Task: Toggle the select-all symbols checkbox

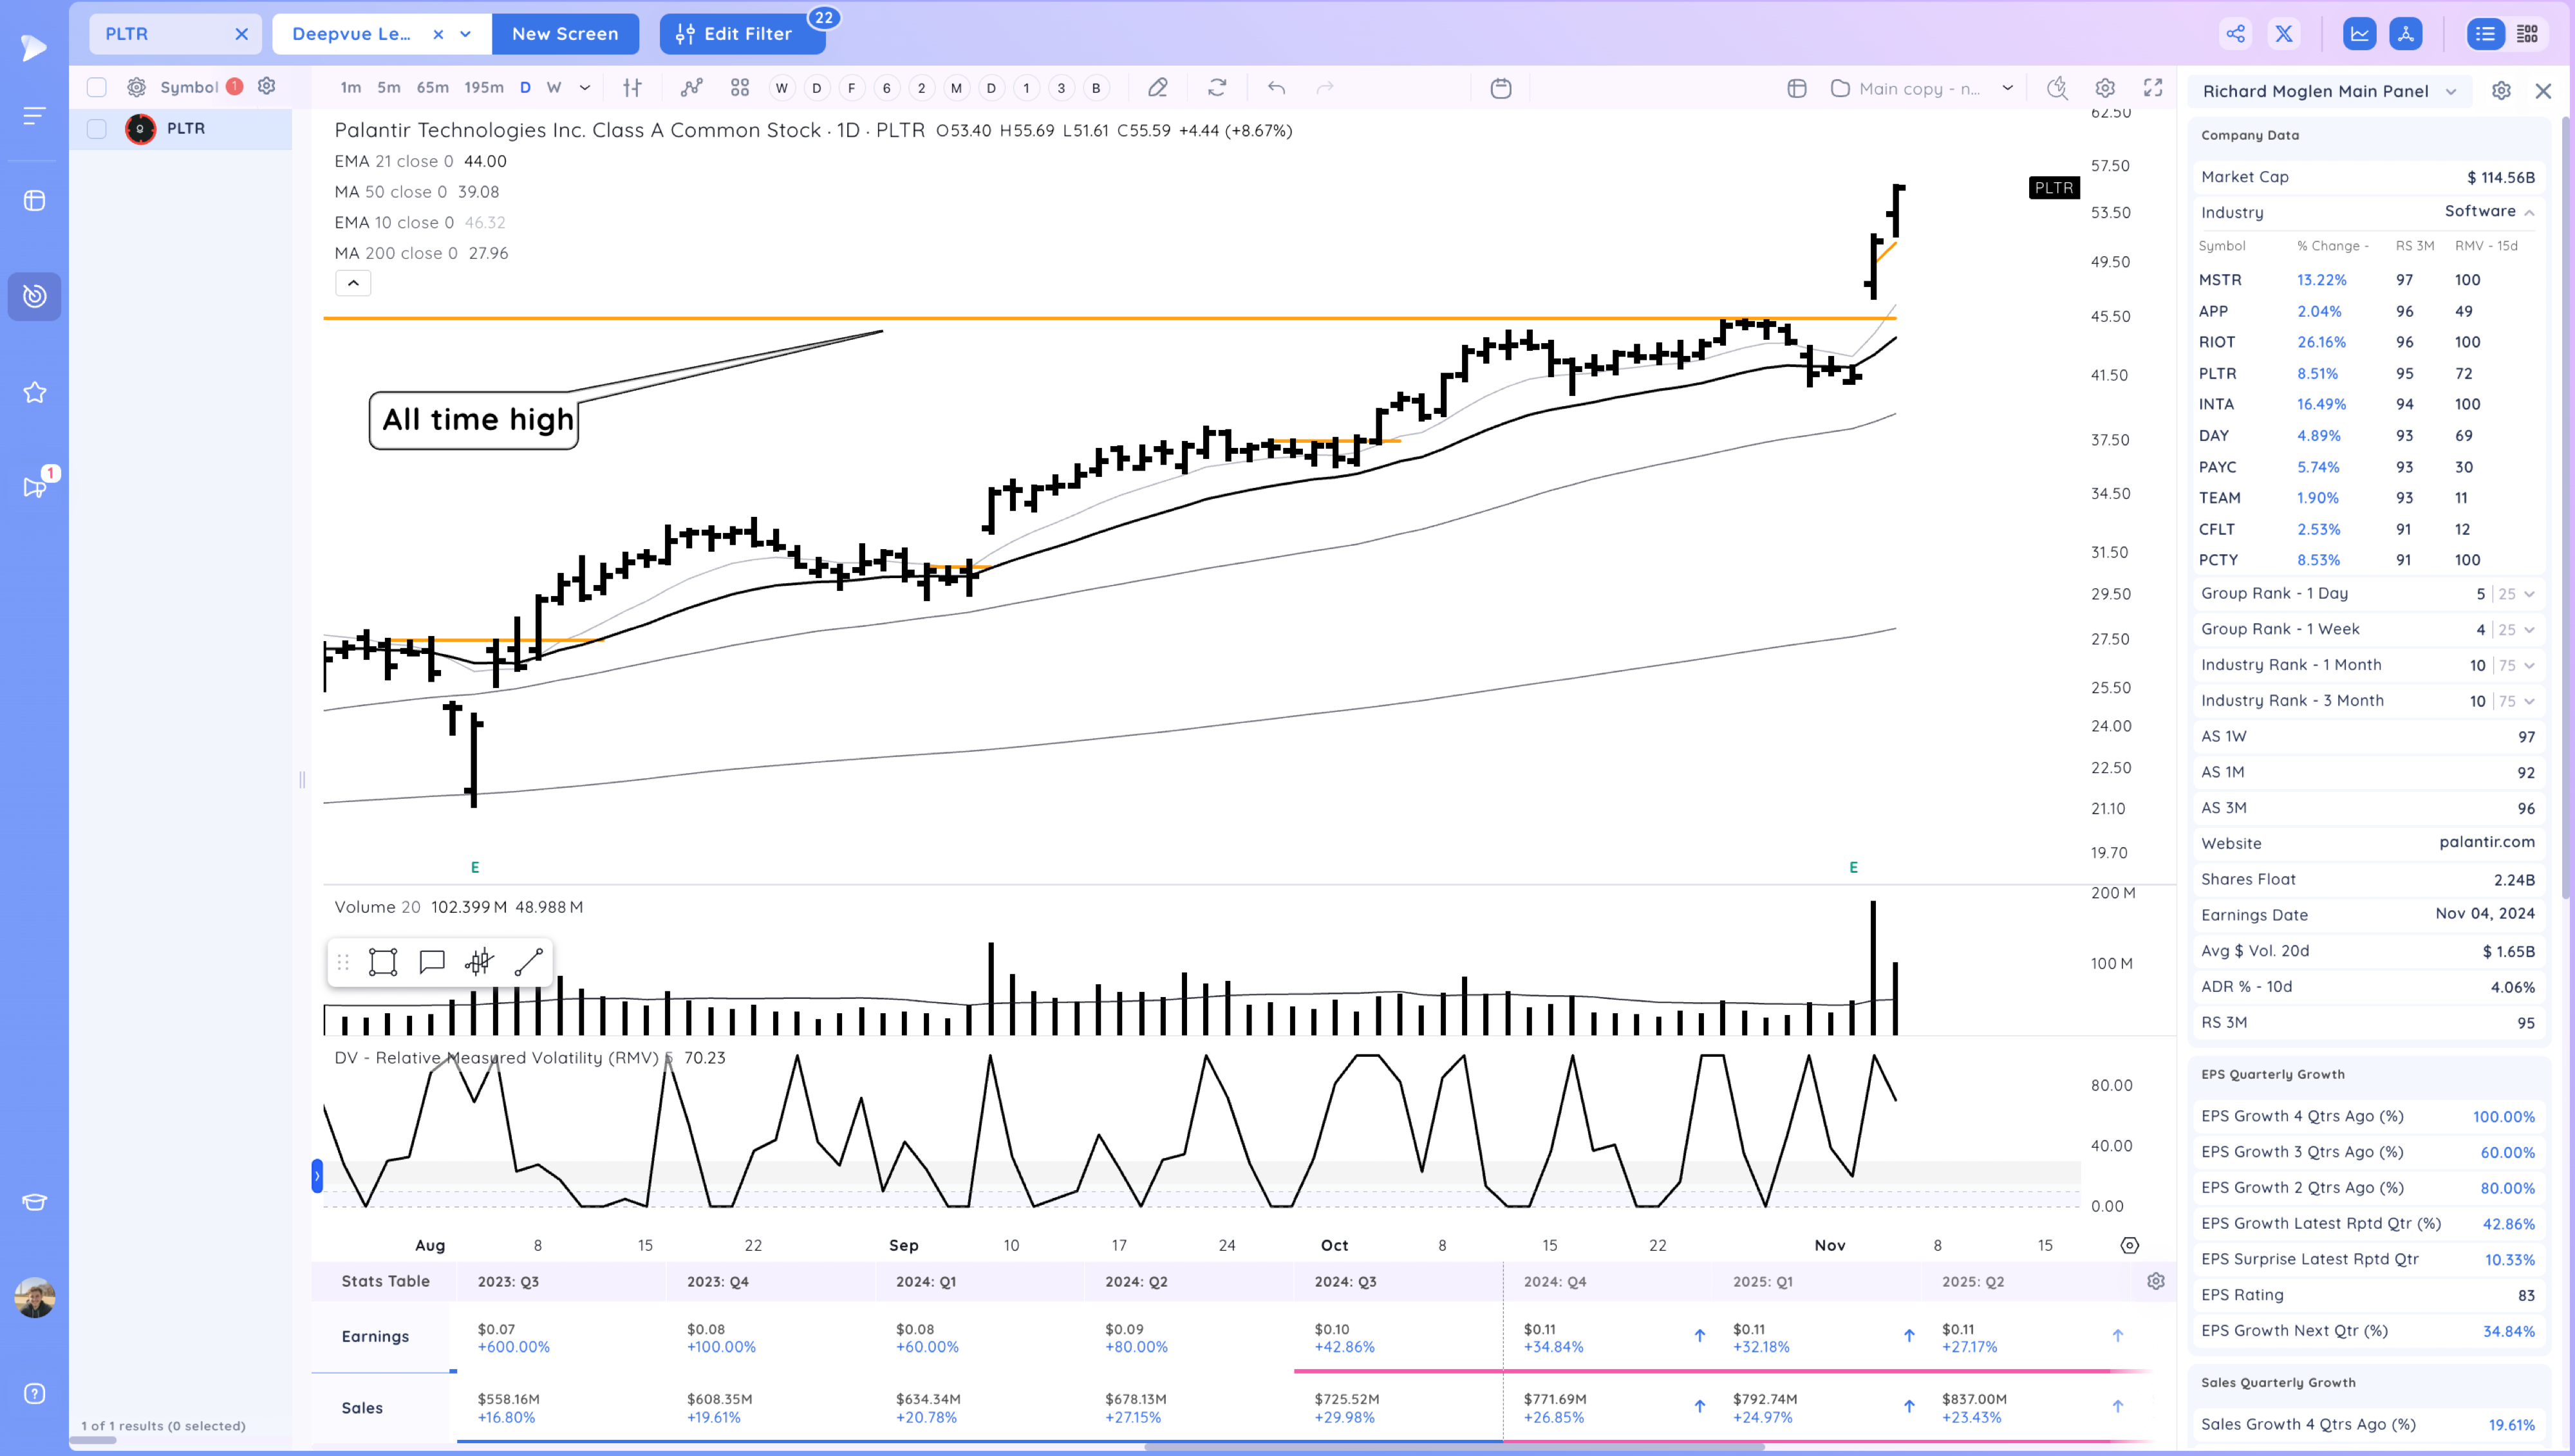Action: tap(97, 87)
